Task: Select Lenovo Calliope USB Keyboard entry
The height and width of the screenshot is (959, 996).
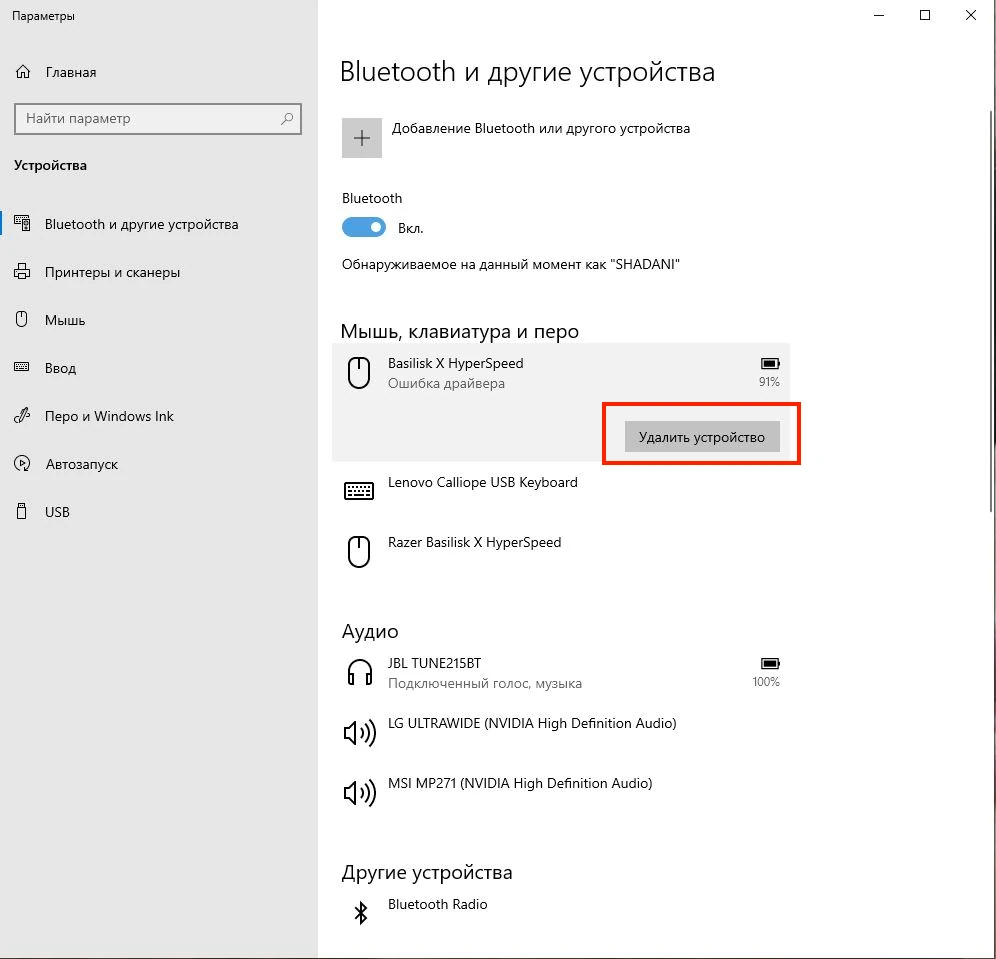Action: click(483, 482)
